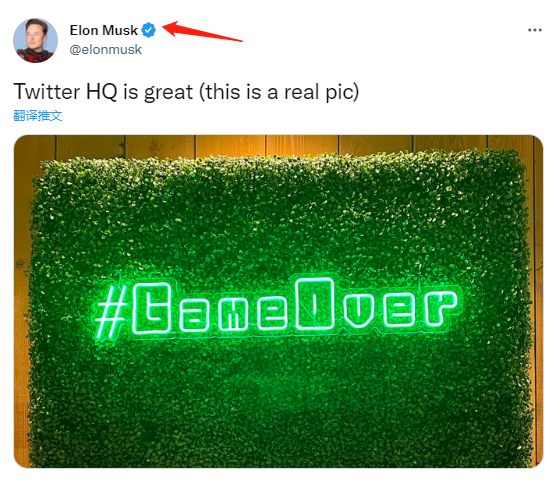This screenshot has height=480, width=548.
Task: Click the neon letter m in Game
Action: point(233,314)
